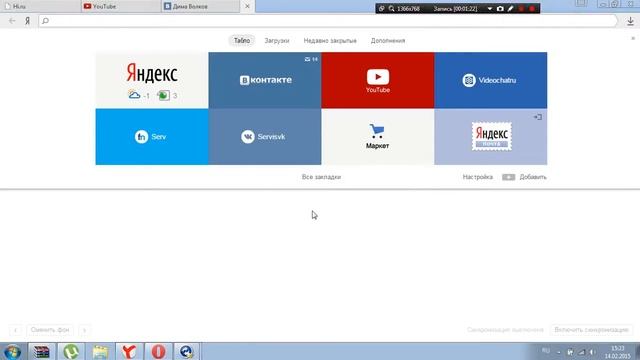The height and width of the screenshot is (360, 640).
Task: Click the volume icon in system tray
Action: pyautogui.click(x=592, y=352)
